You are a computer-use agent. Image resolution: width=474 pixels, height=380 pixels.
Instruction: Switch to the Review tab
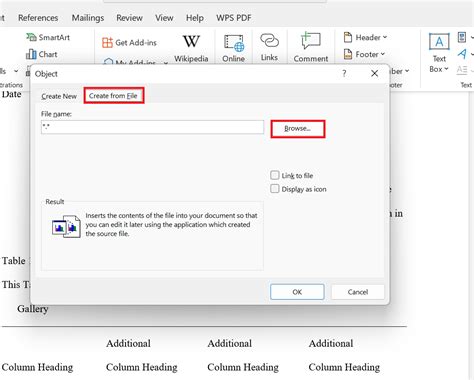[129, 18]
